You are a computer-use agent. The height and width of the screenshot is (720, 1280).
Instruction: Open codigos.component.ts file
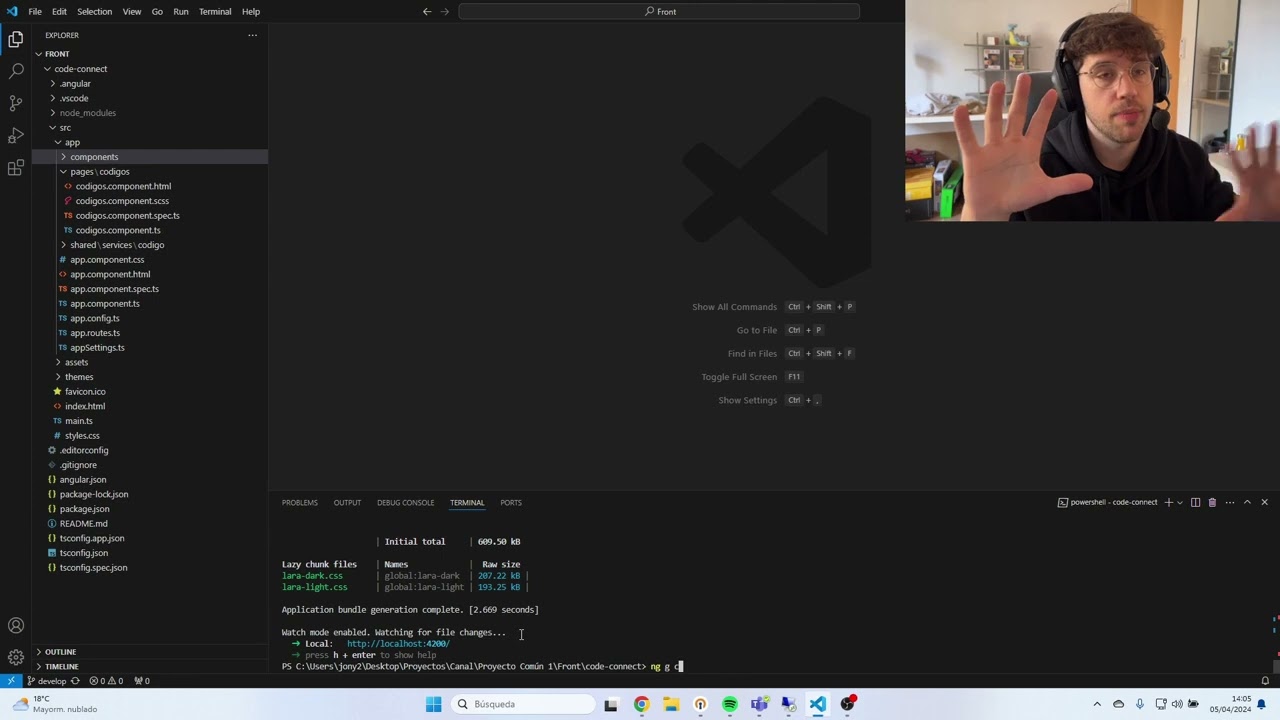[x=118, y=230]
